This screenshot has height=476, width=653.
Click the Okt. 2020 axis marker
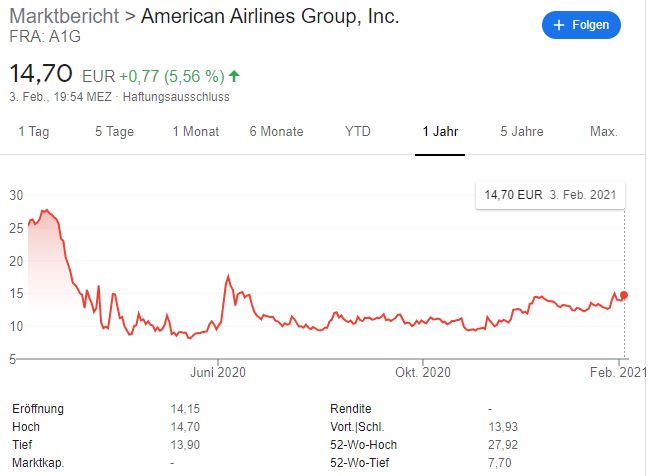(x=423, y=372)
